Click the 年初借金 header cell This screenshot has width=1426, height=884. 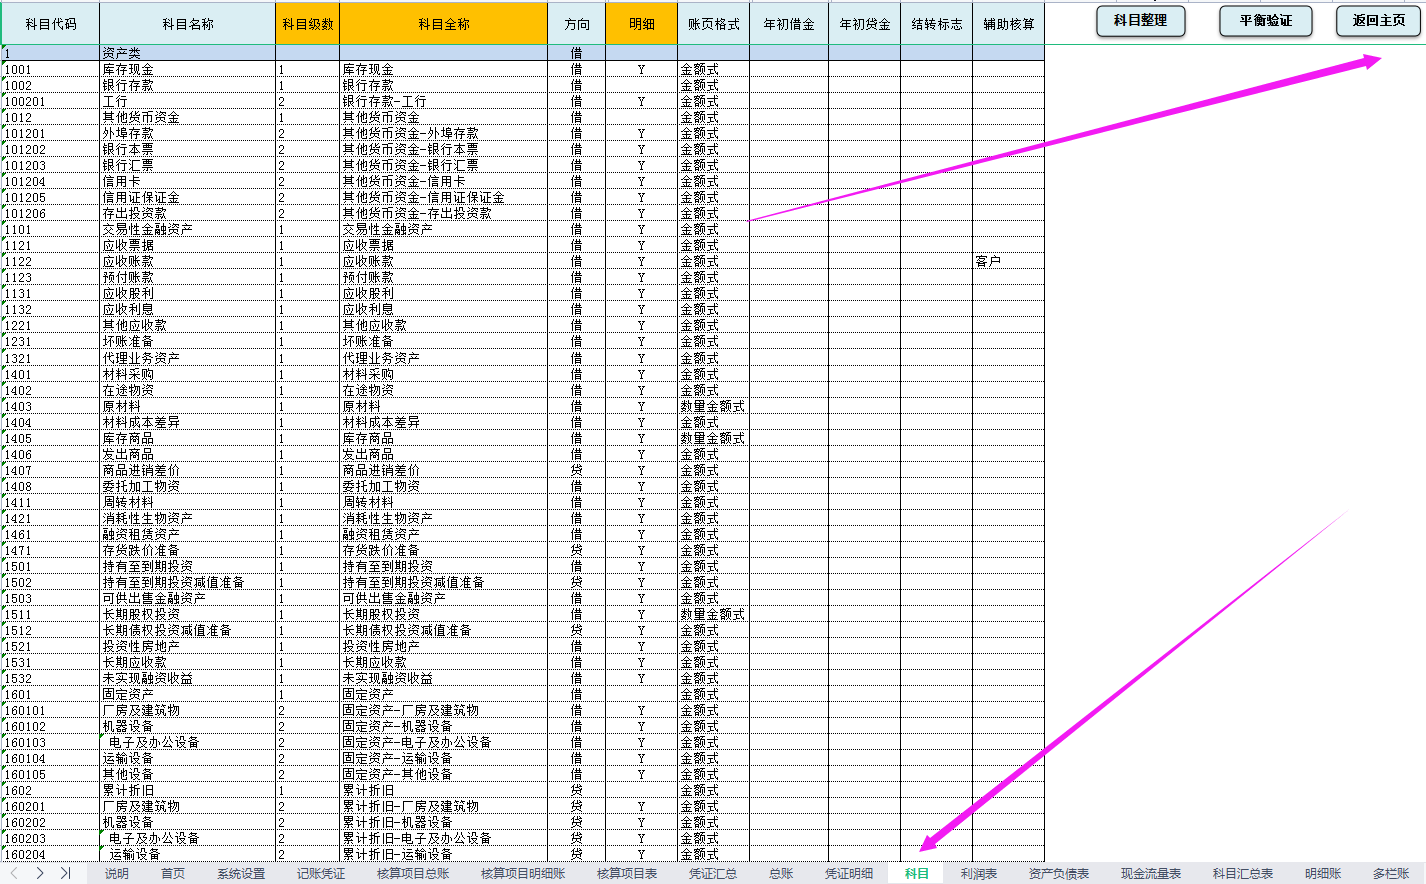pos(789,24)
